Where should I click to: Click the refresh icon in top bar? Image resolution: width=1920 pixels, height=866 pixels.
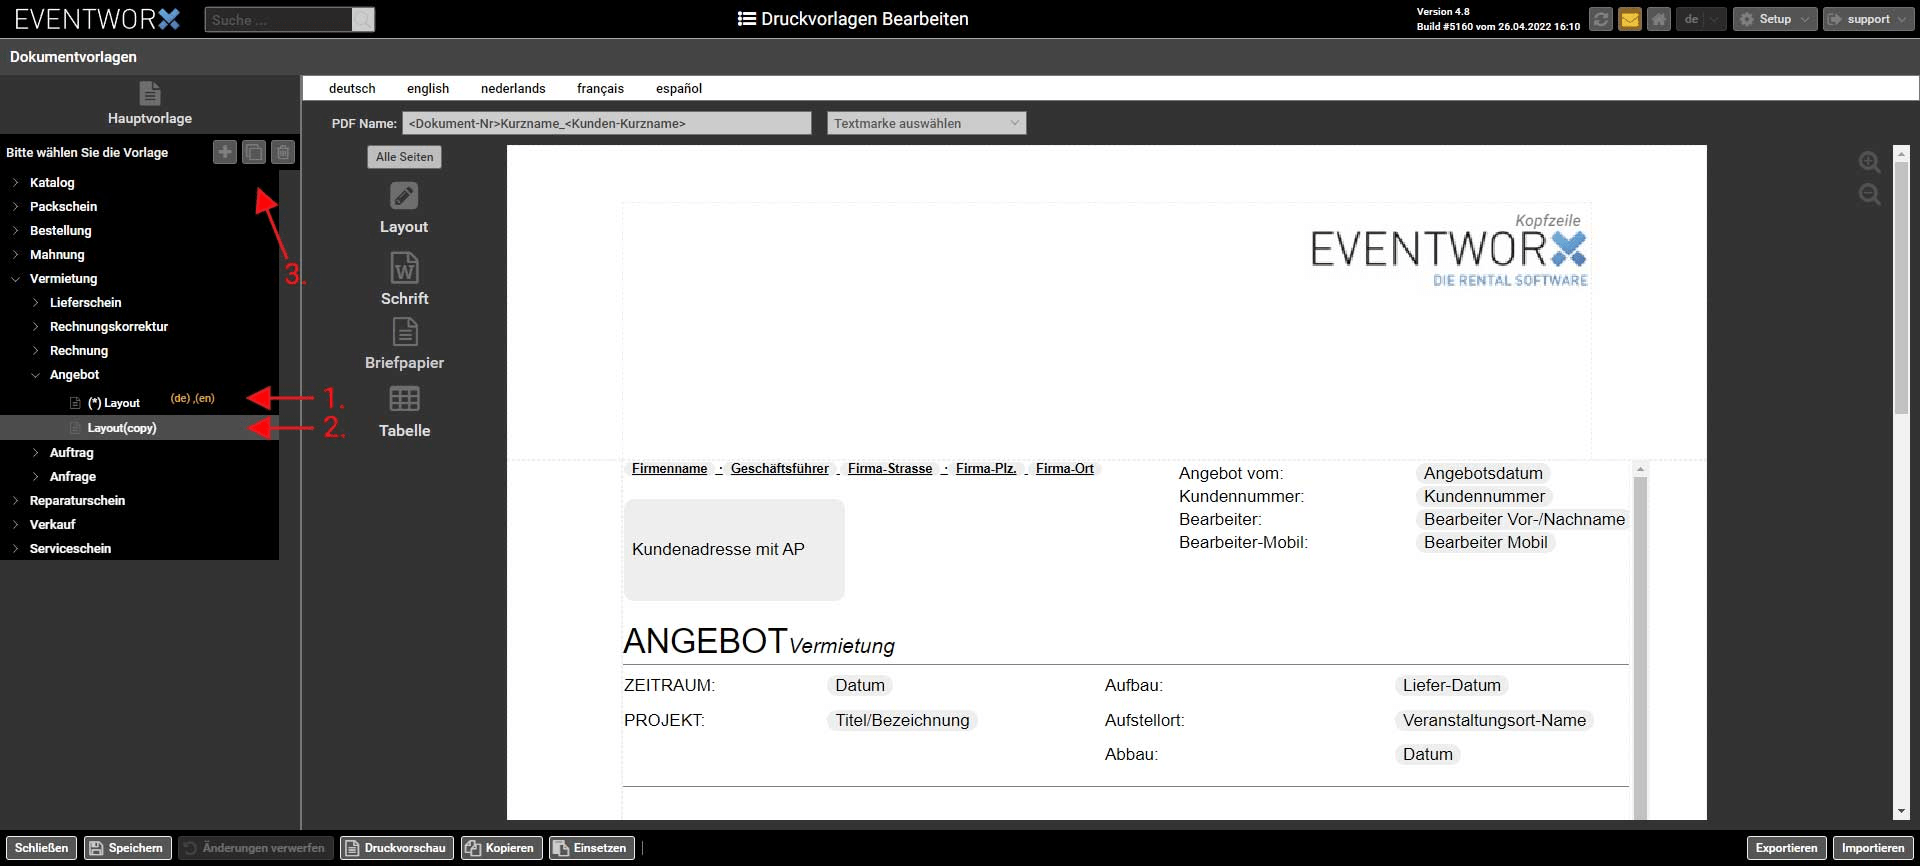1601,19
